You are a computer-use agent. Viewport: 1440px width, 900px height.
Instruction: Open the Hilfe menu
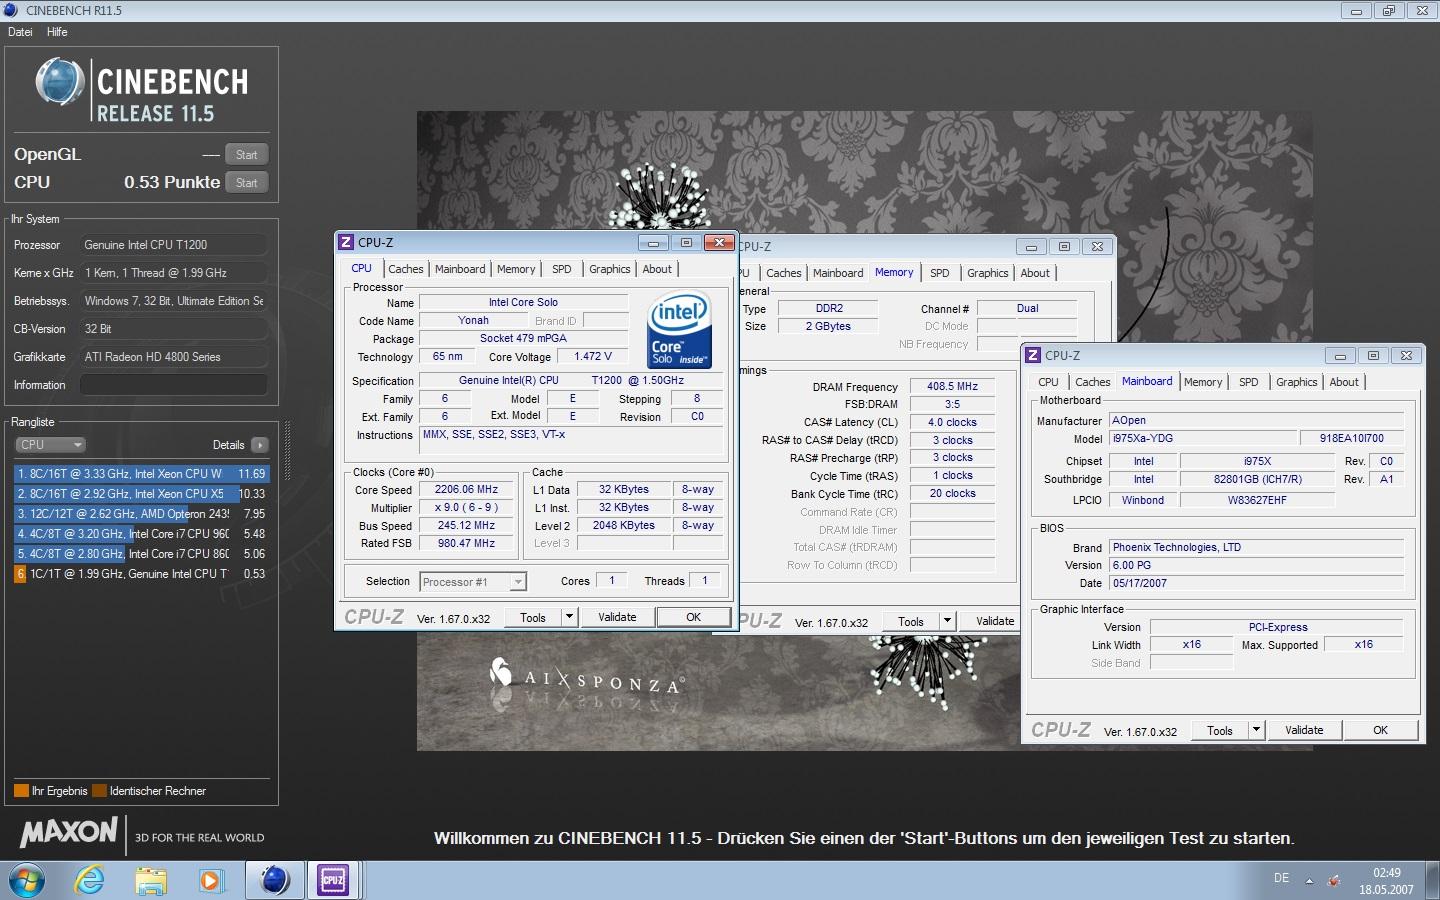tap(57, 32)
